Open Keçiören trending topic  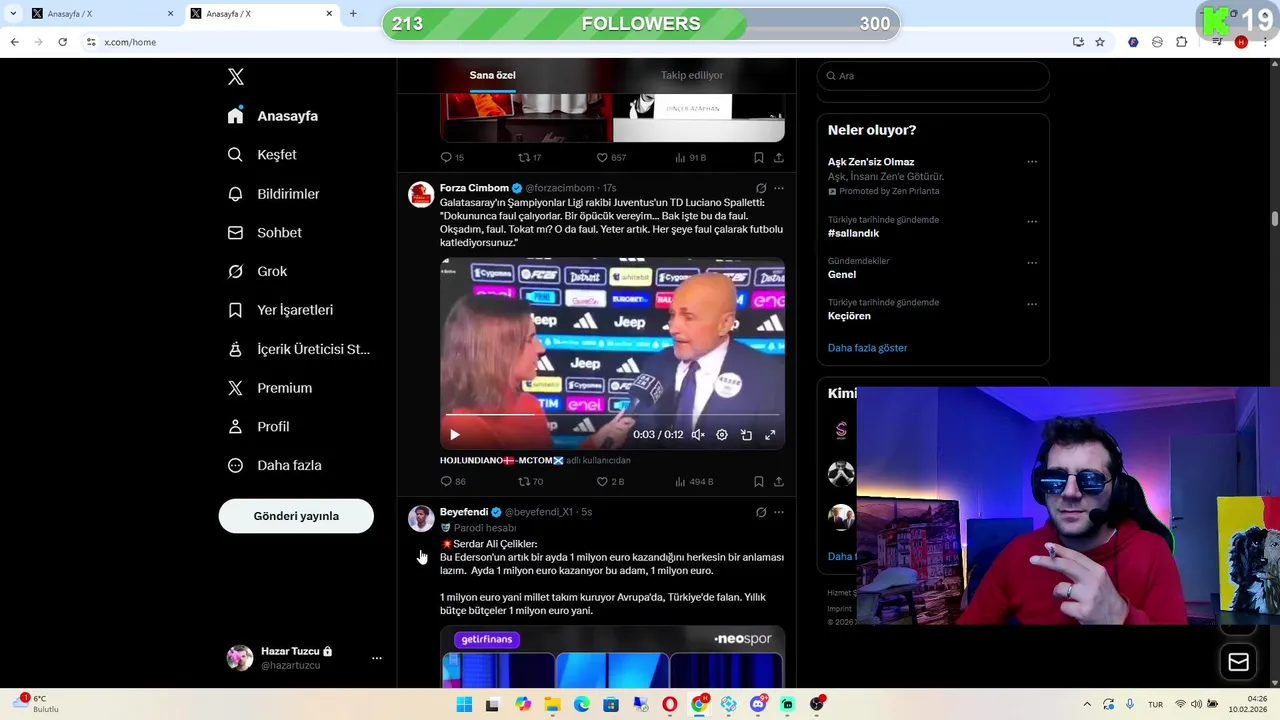point(849,316)
